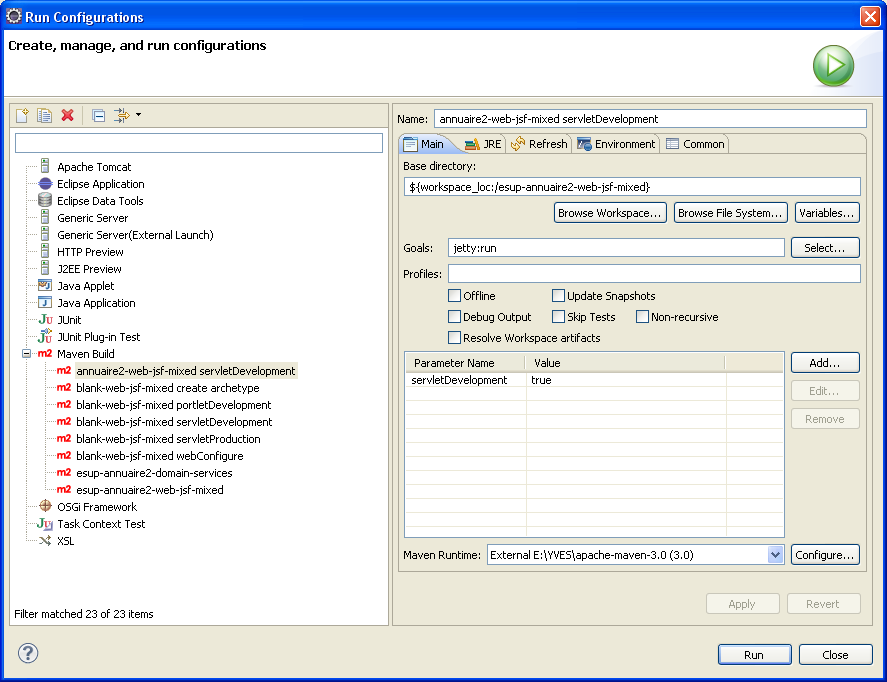Click the Collapse All toolbar icon
Screen dimensions: 887x682
point(98,115)
